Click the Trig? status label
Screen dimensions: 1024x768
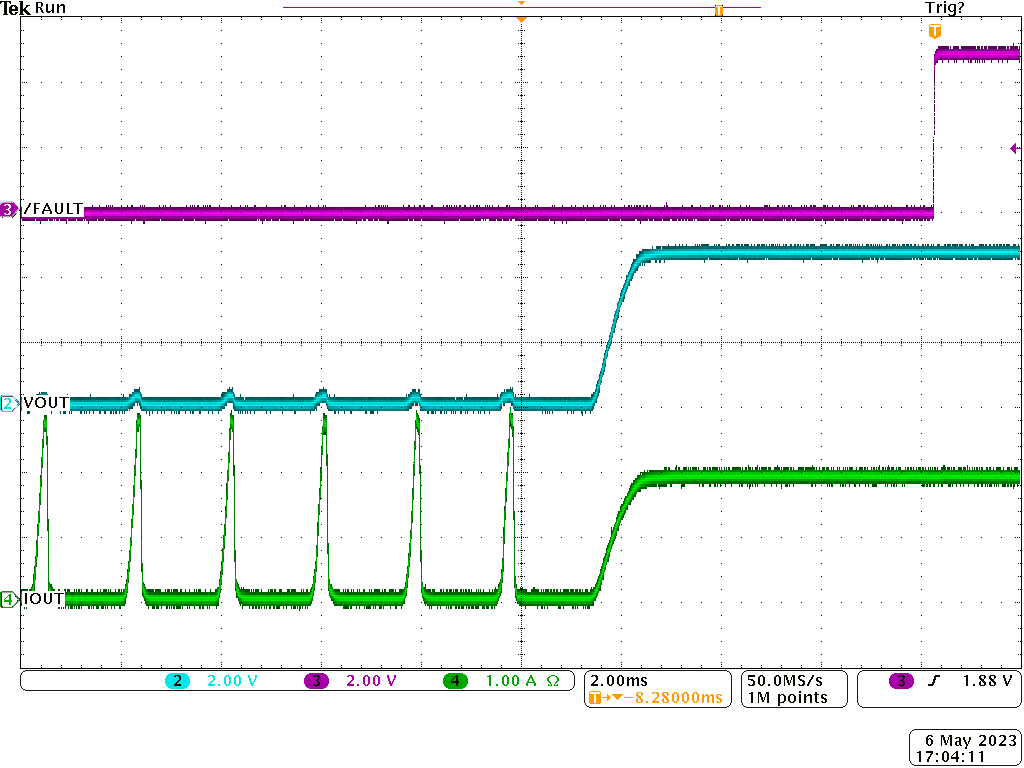tap(944, 7)
